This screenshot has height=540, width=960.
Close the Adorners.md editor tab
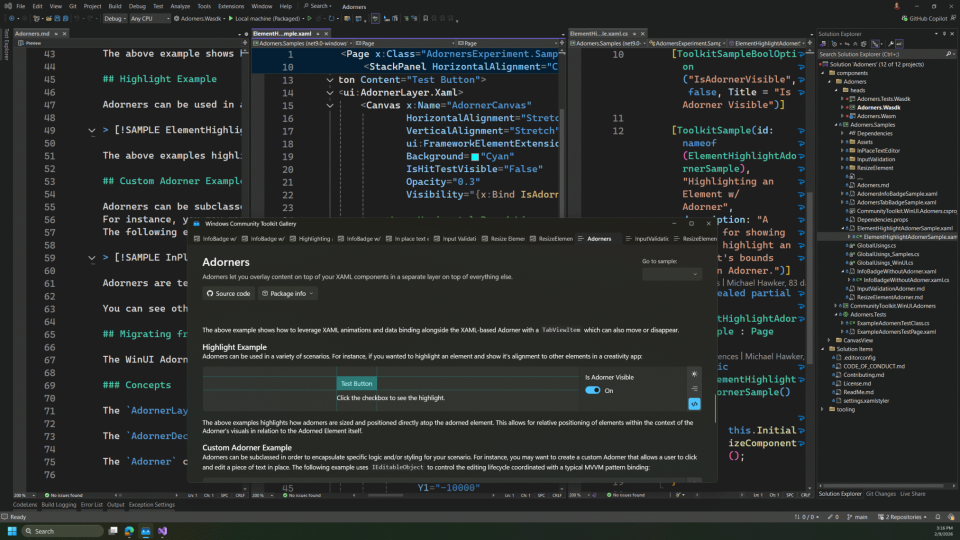[x=64, y=34]
